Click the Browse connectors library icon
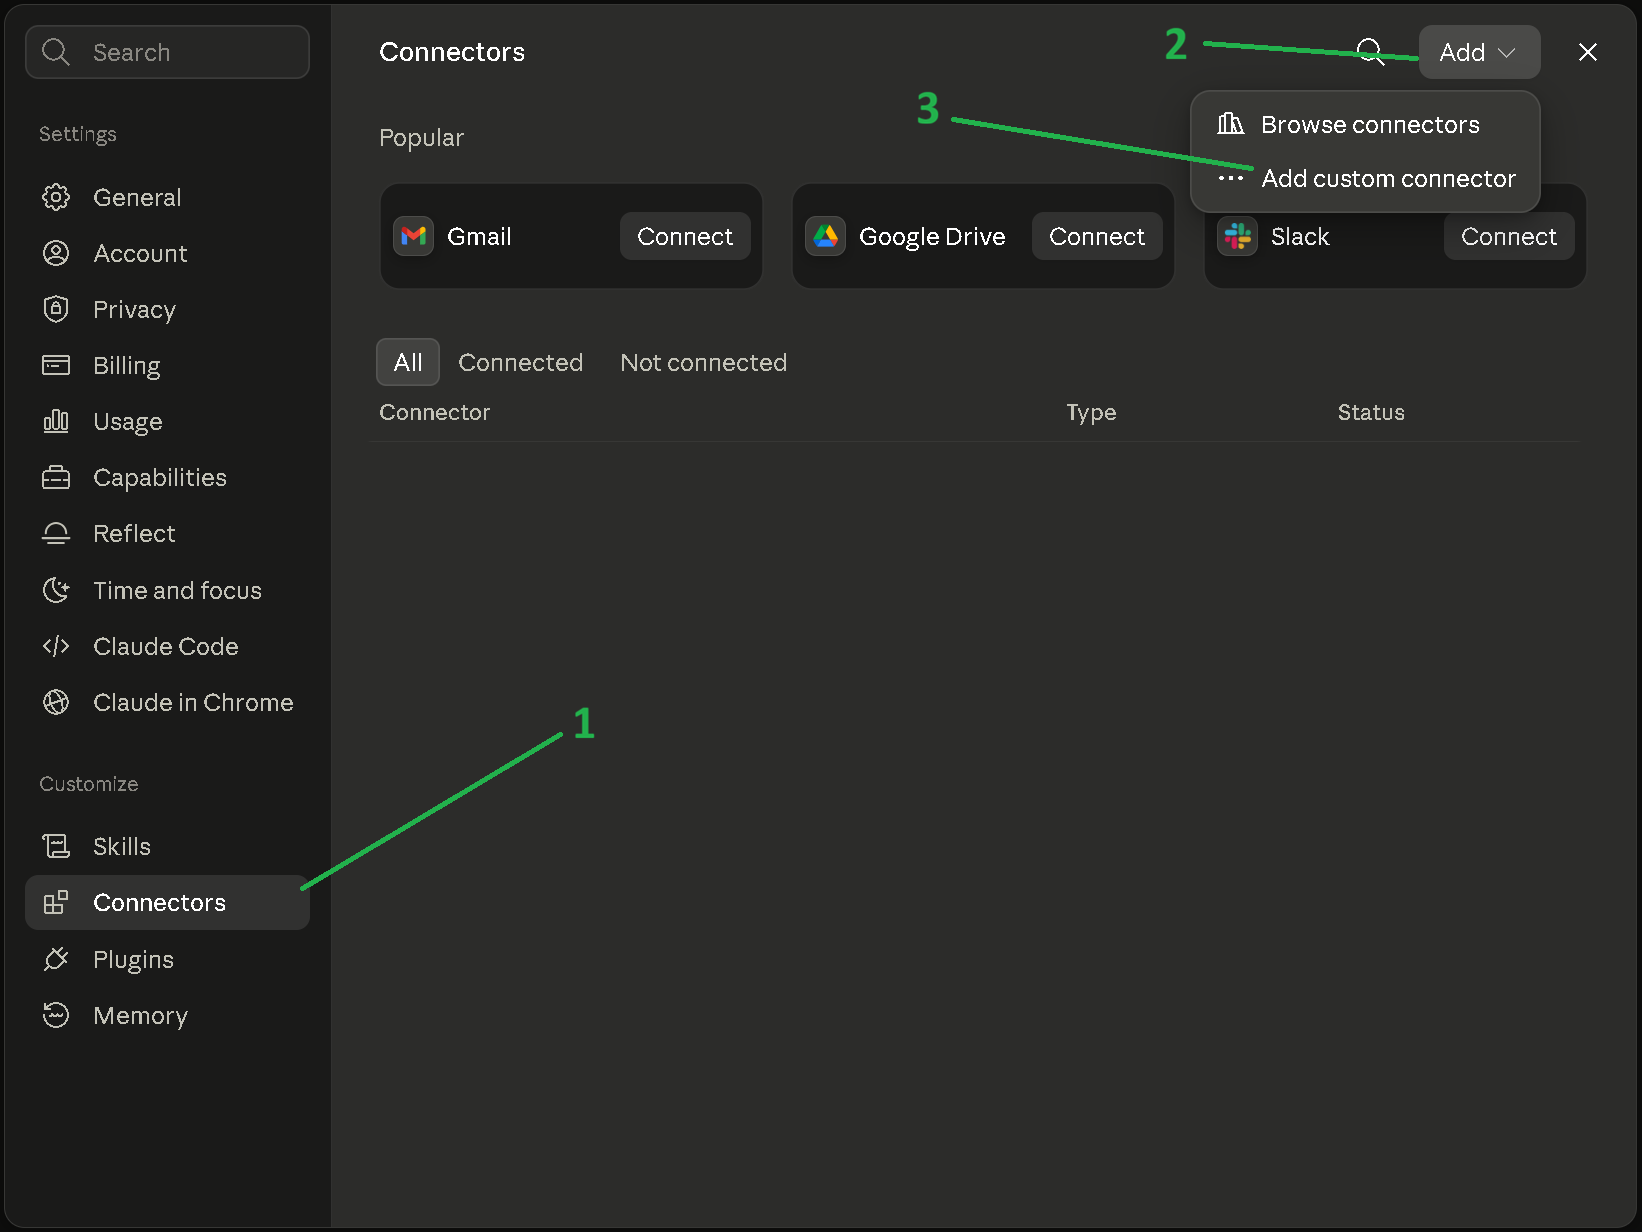1642x1232 pixels. (1230, 124)
